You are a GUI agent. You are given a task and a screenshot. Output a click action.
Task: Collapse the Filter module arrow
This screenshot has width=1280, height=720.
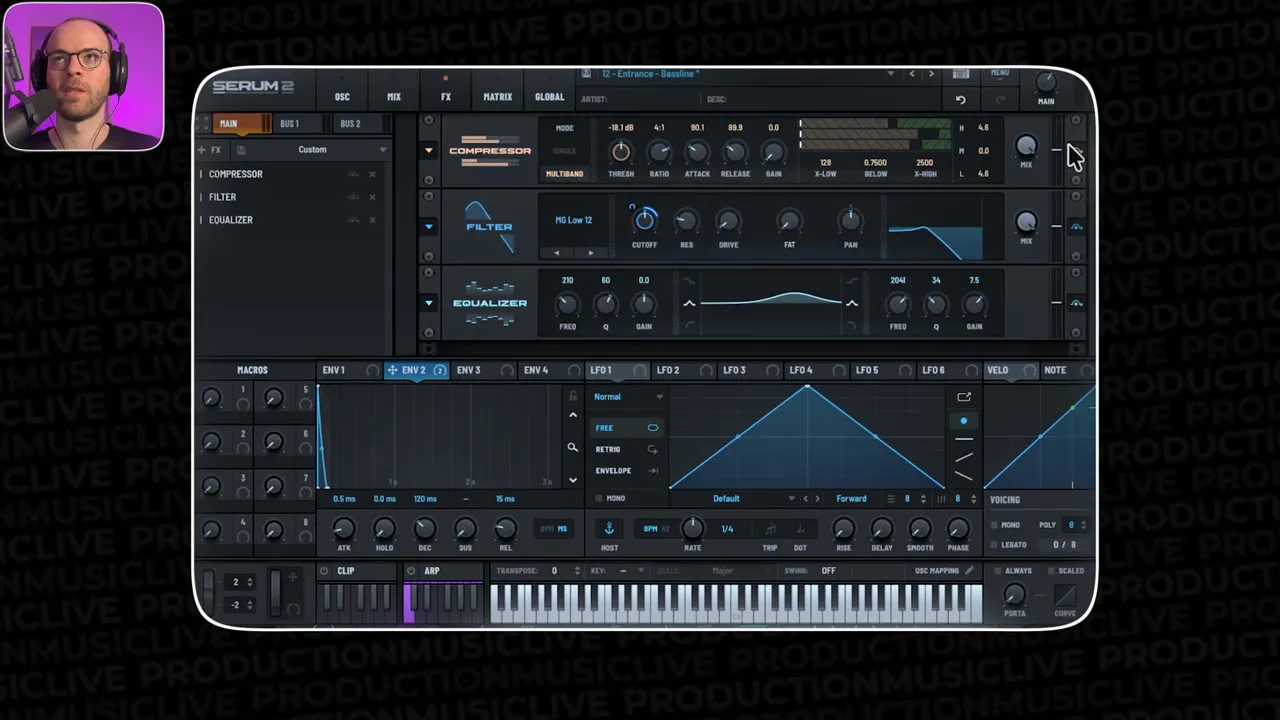click(429, 227)
